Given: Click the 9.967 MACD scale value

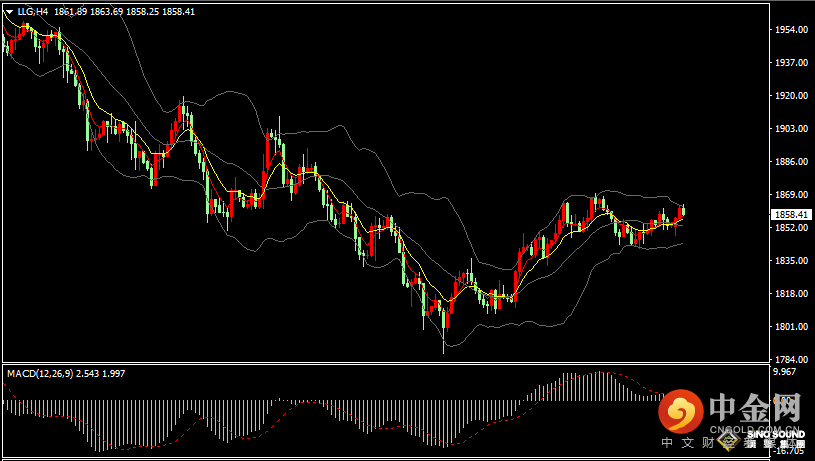Looking at the screenshot, I should (x=785, y=372).
